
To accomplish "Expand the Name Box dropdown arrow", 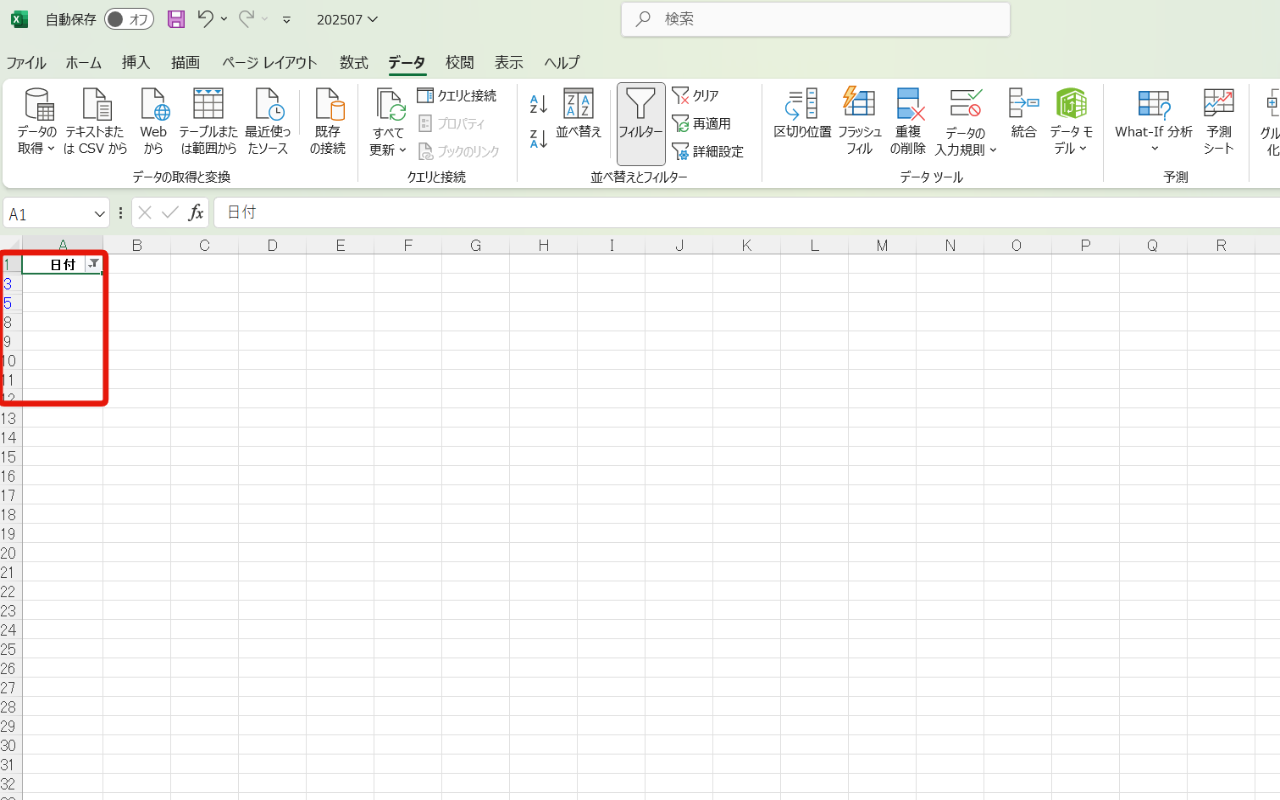I will (99, 214).
